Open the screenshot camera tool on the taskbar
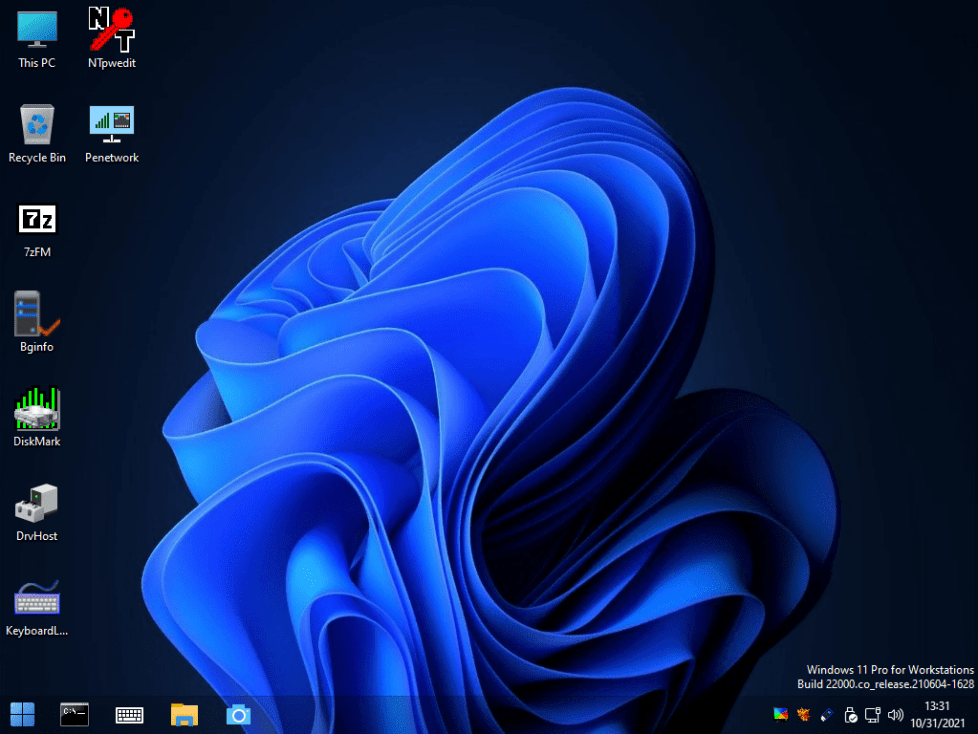Viewport: 978px width, 734px height. 237,714
